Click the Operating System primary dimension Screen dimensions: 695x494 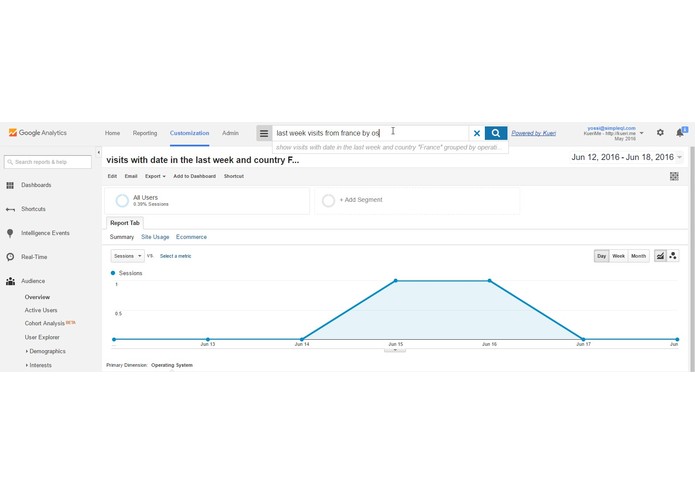click(172, 366)
